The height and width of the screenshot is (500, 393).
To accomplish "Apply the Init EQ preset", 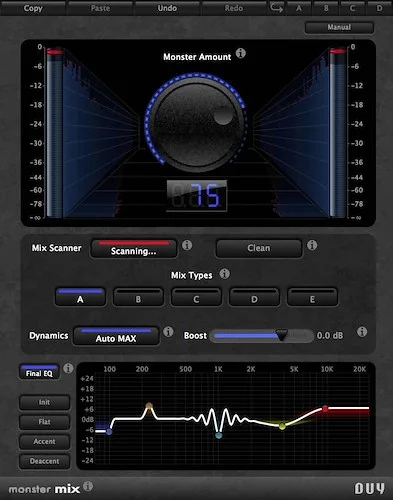I will [44, 402].
